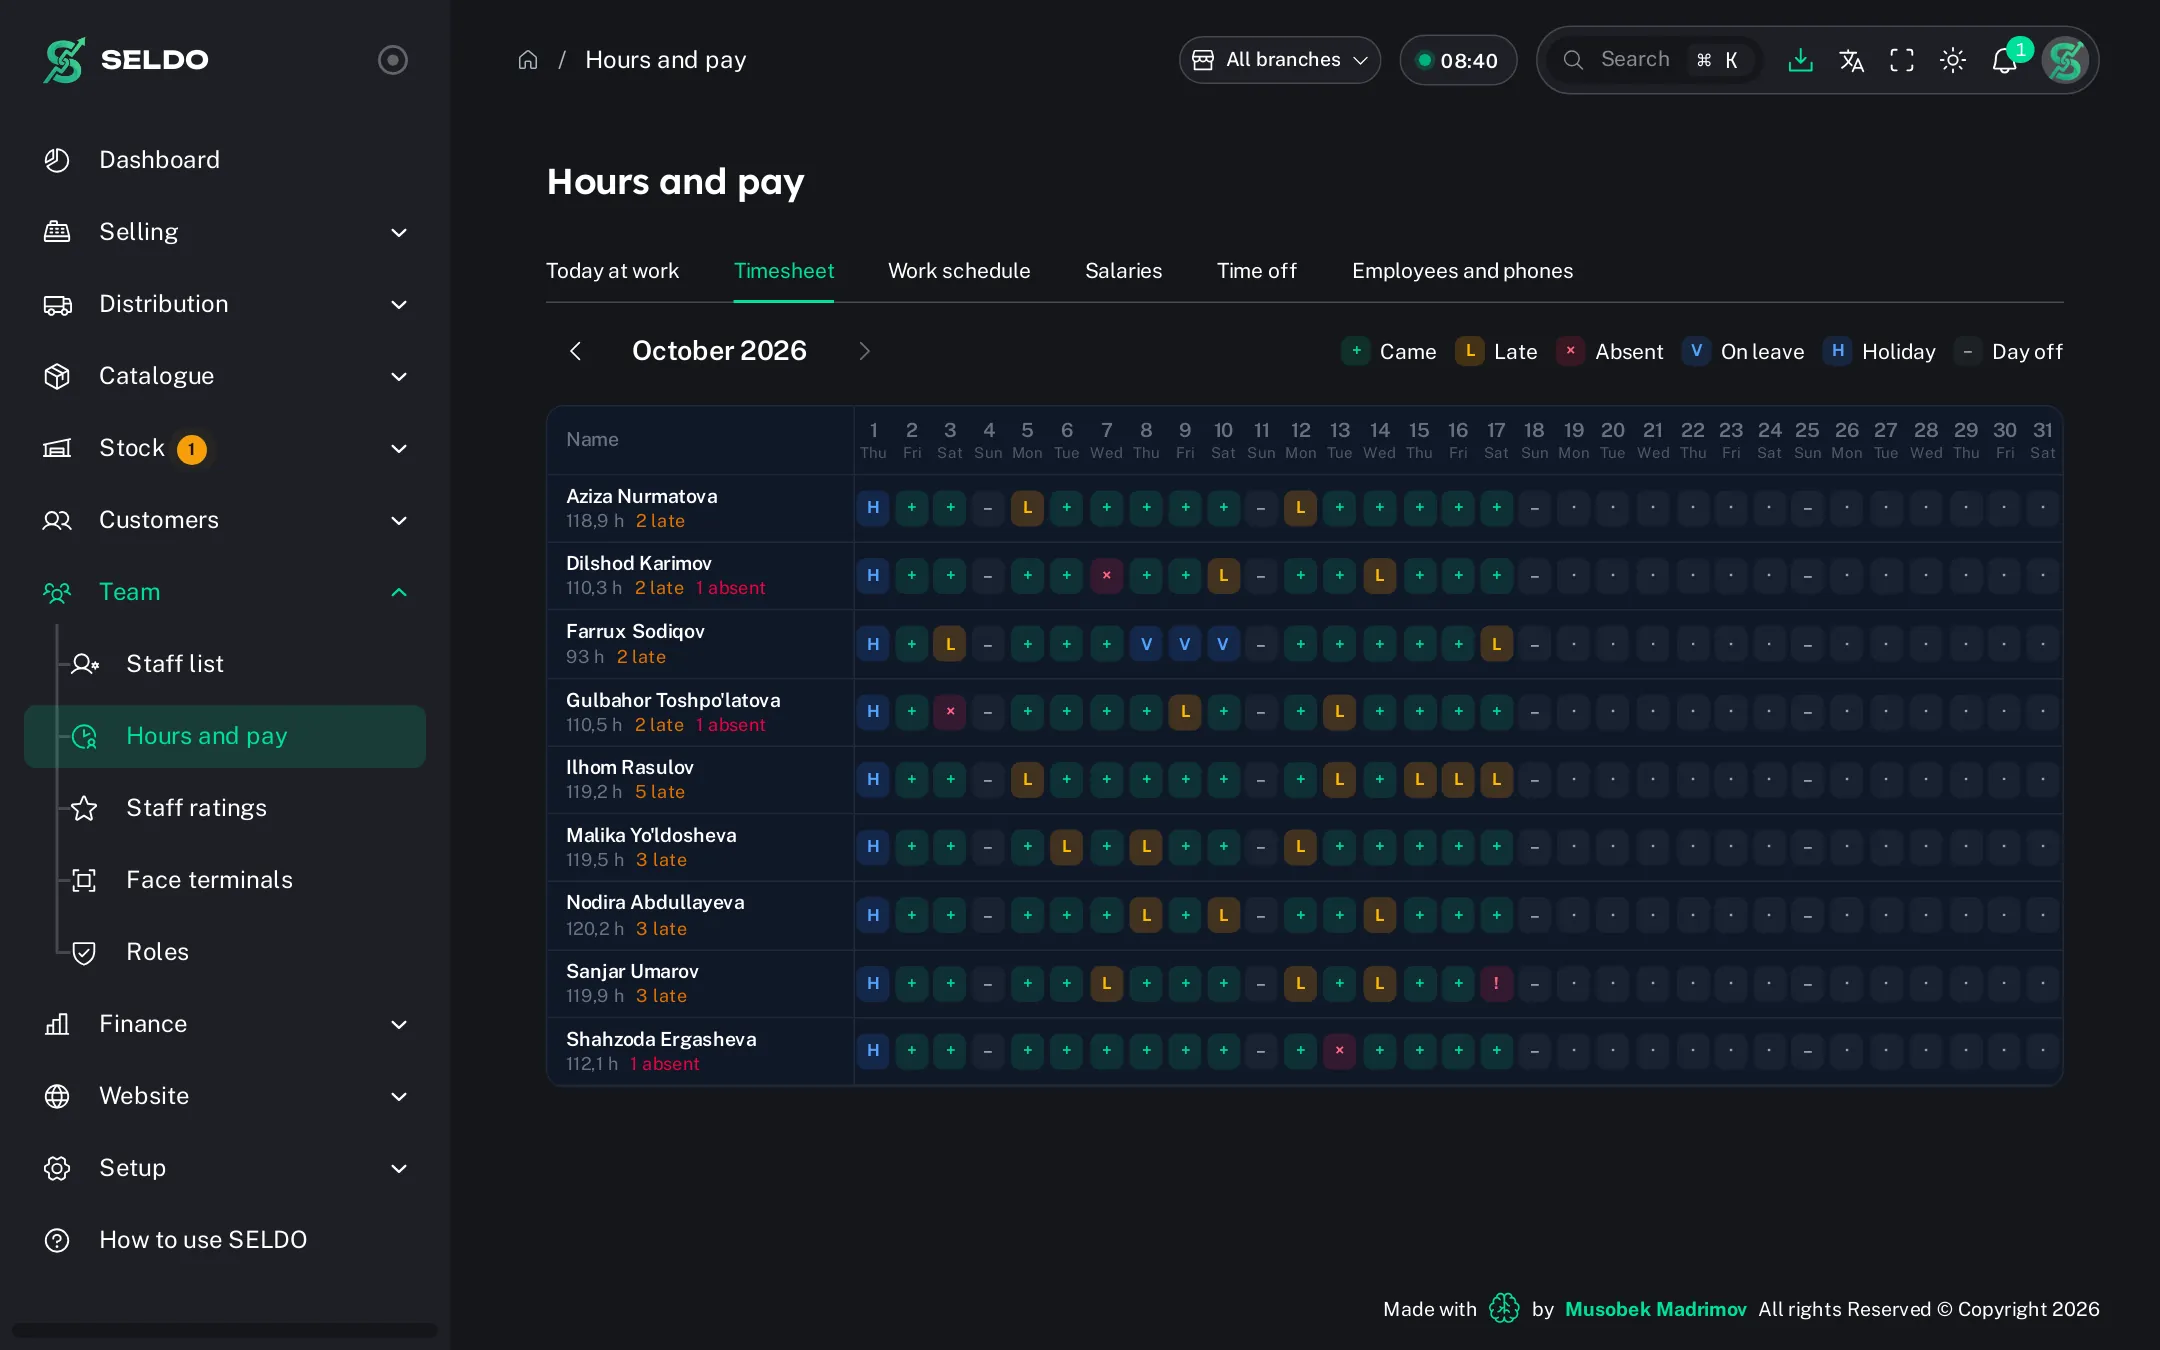Image resolution: width=2160 pixels, height=1350 pixels.
Task: Switch to Today at work tab
Action: 612,271
